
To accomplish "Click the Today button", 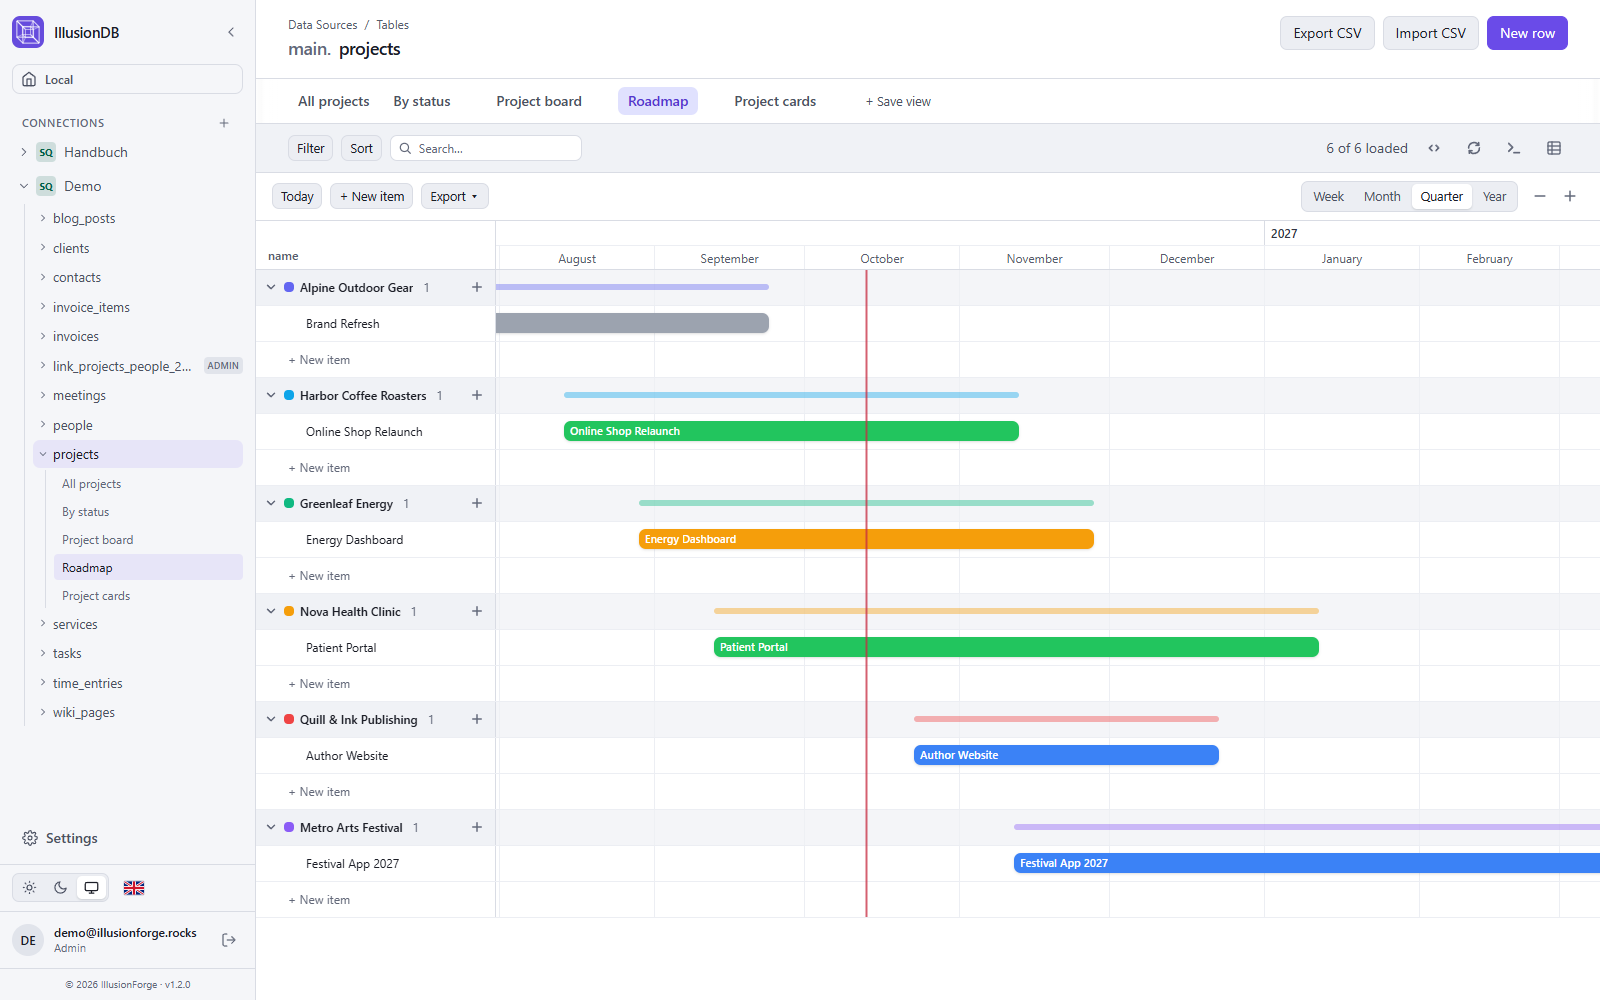I will 297,196.
